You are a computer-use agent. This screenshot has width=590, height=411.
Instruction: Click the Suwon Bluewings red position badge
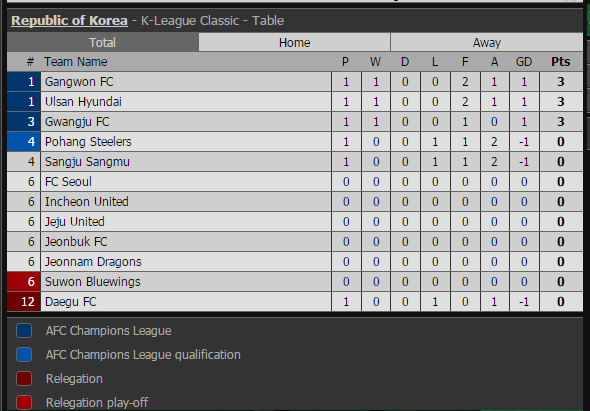pyautogui.click(x=24, y=282)
